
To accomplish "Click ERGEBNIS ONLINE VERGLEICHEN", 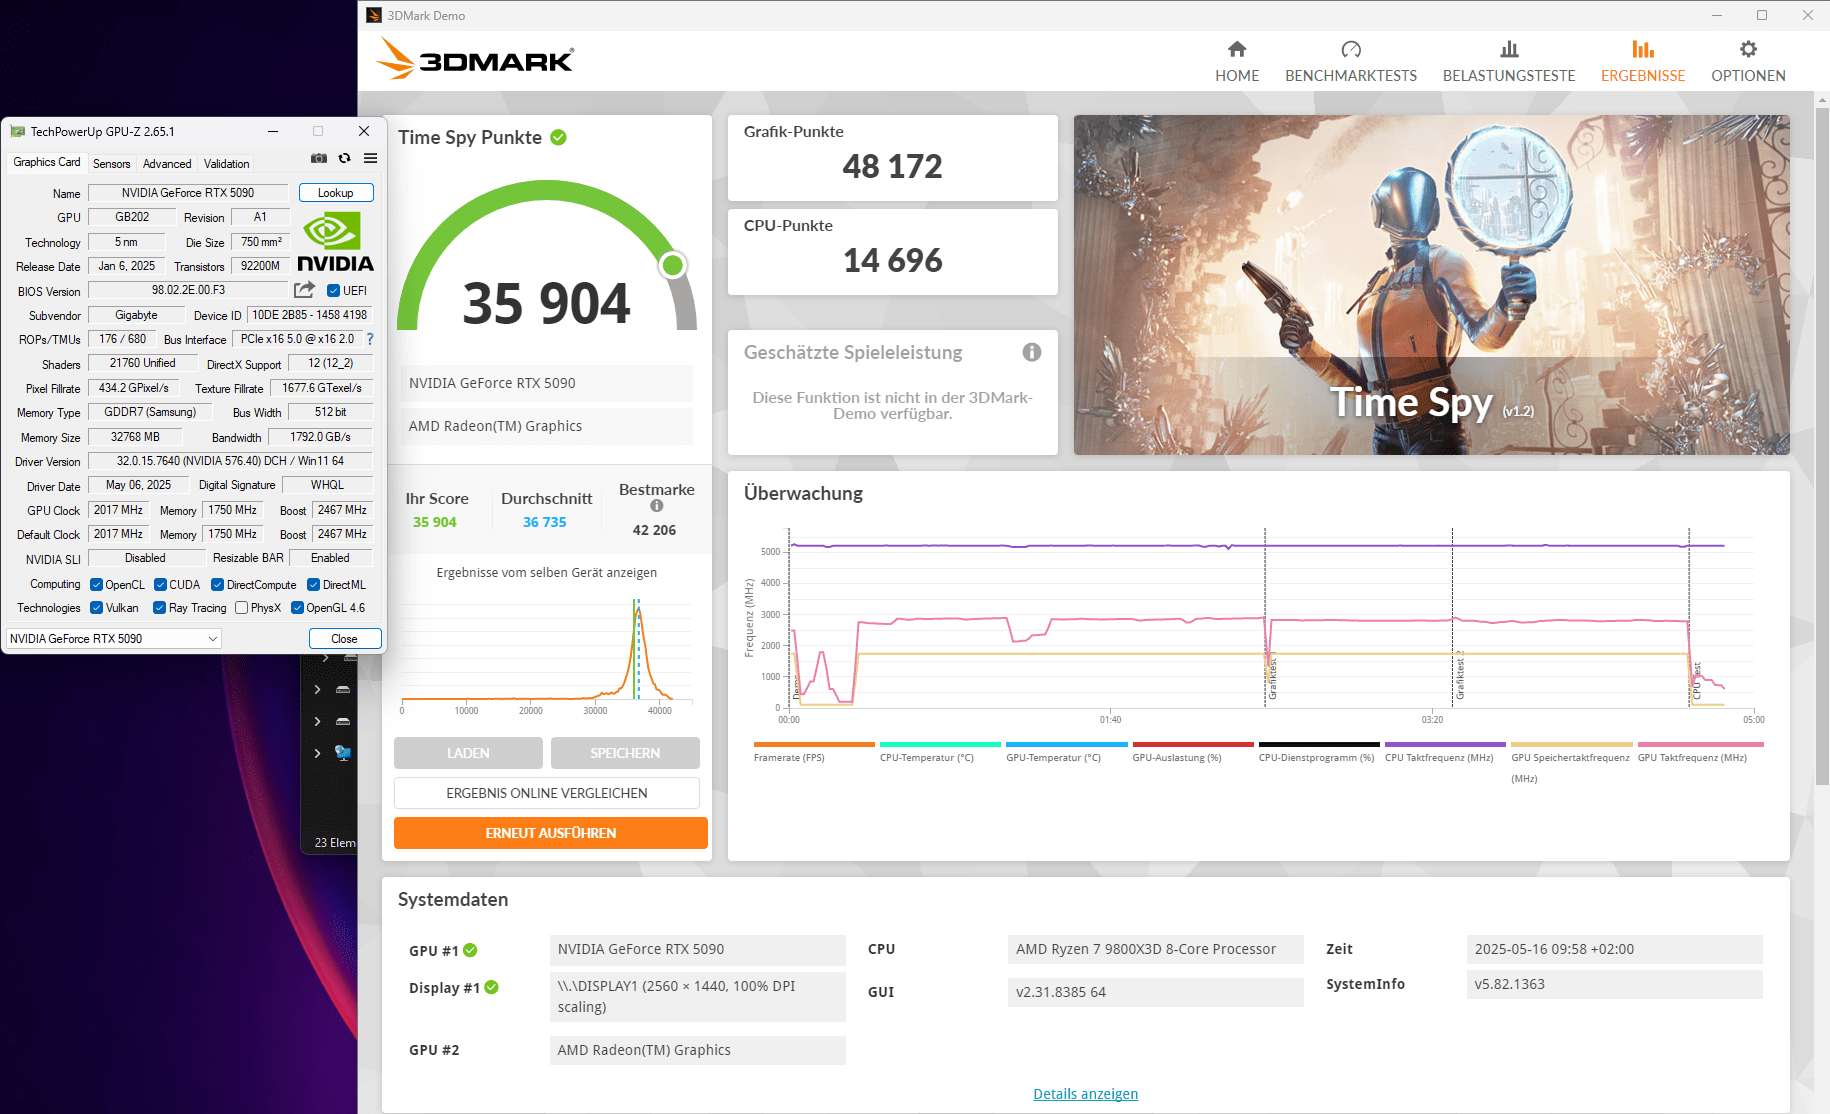I will click(x=547, y=793).
